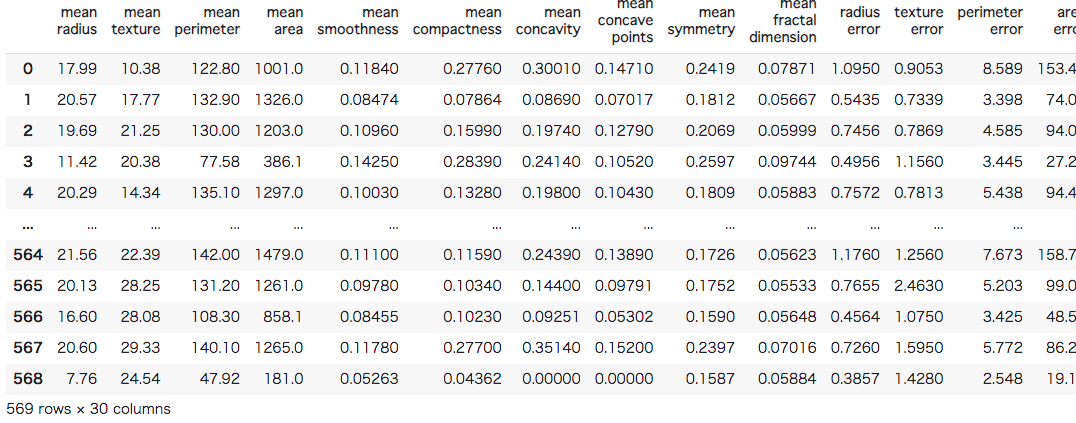Viewport: 1076px width, 423px height.
Task: Click the ellipsis under the mean area column
Action: 294,224
